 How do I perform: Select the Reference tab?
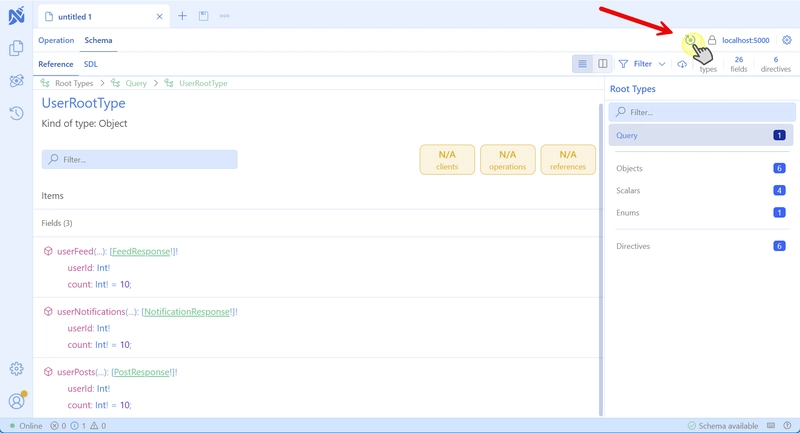[x=56, y=64]
